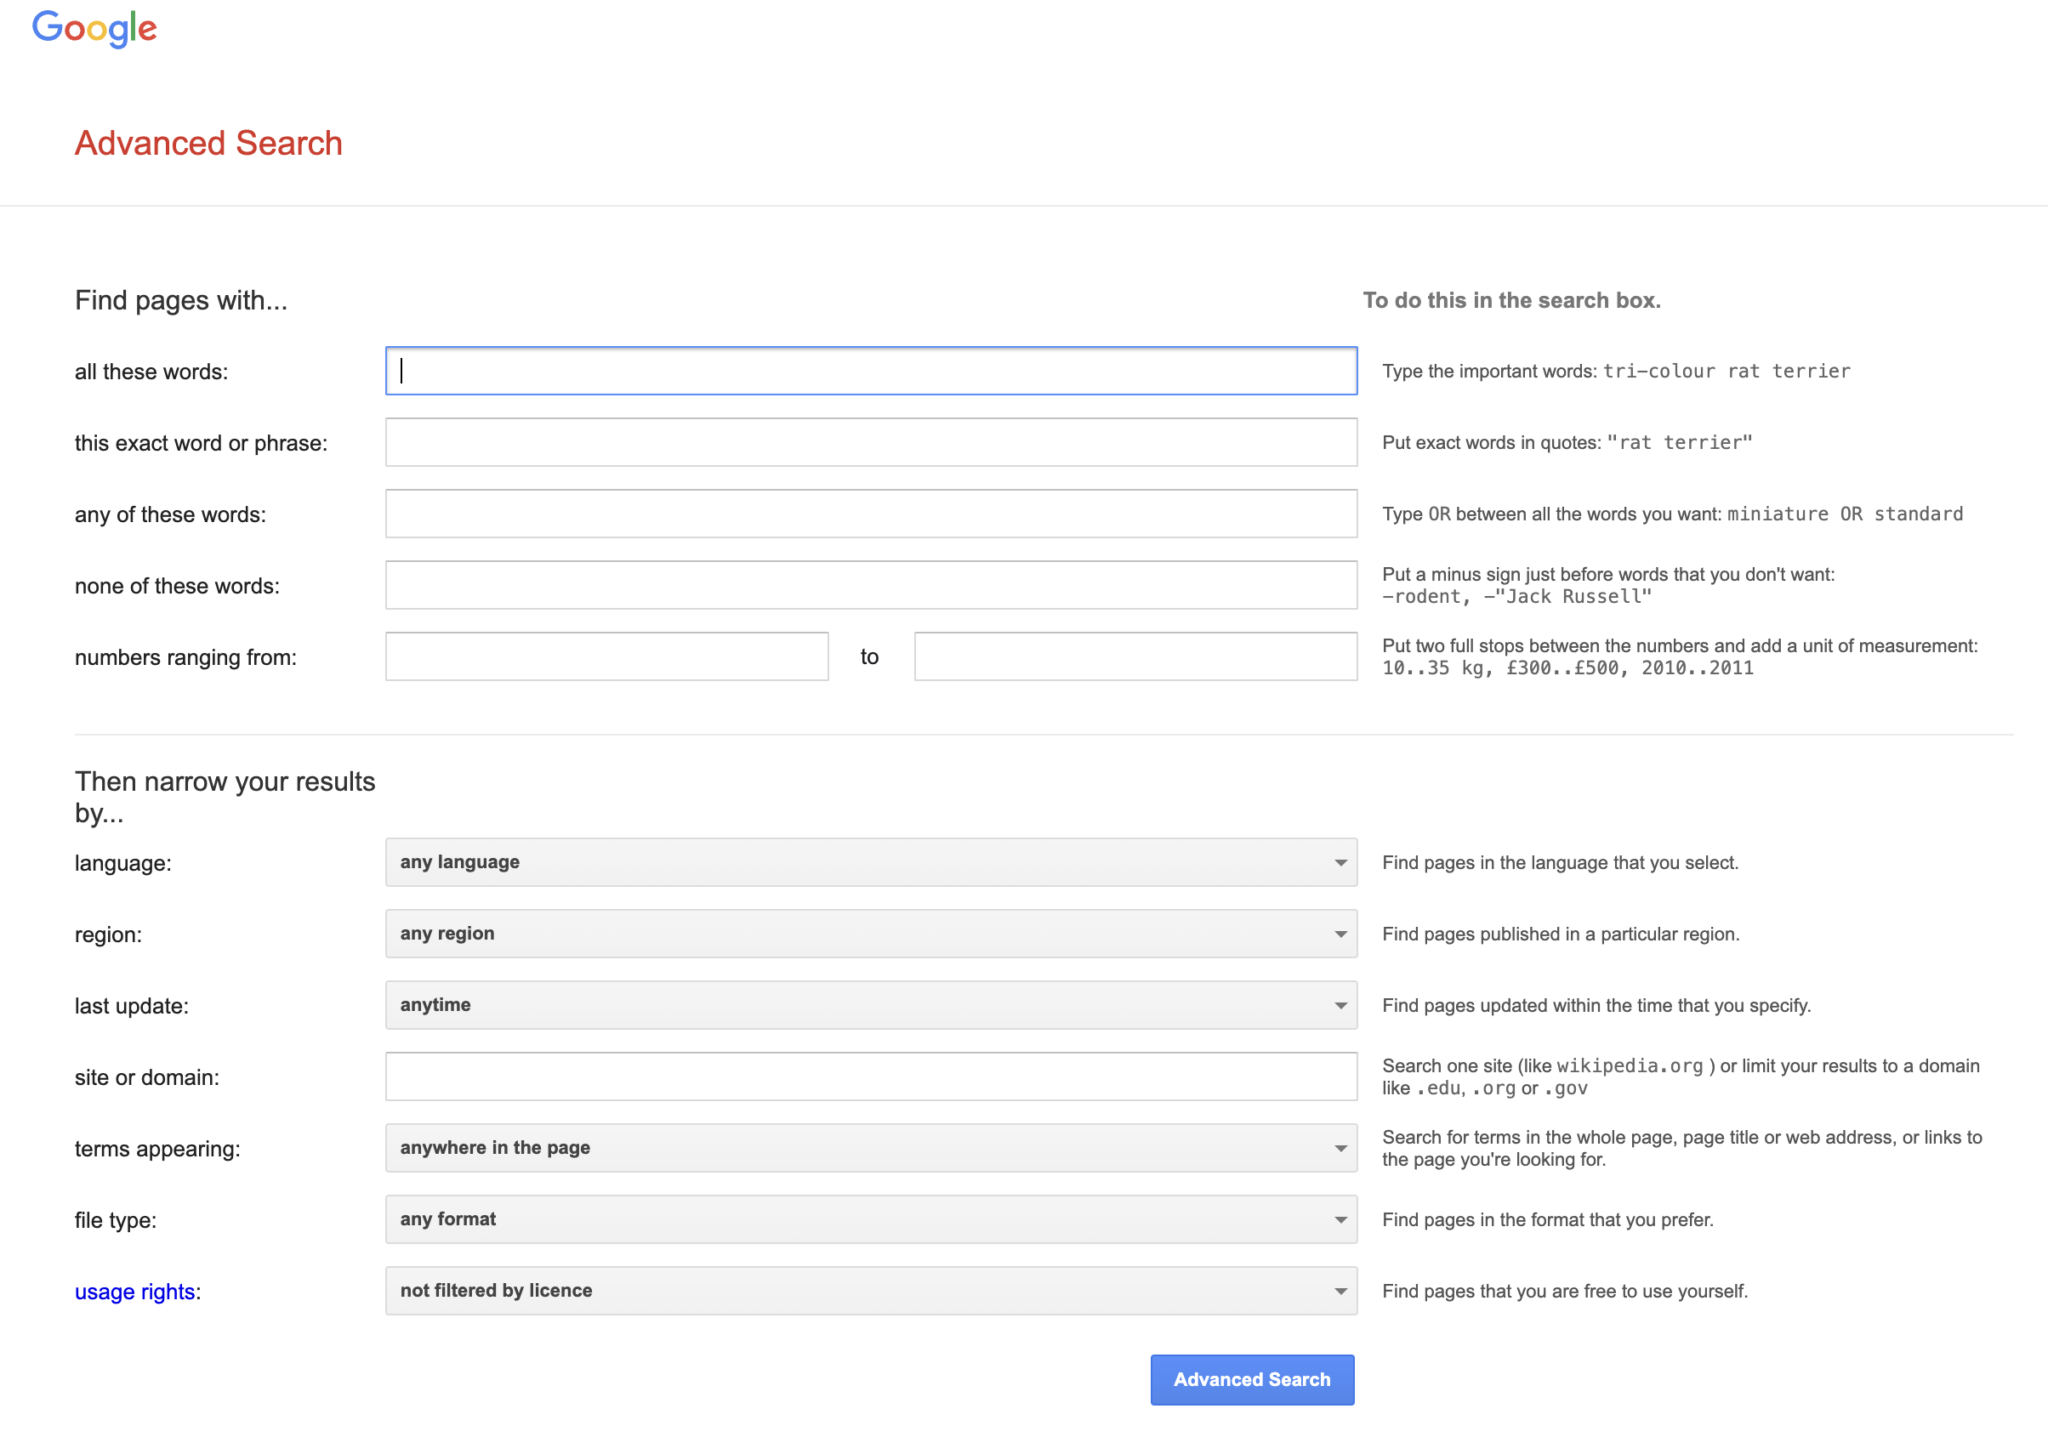Open 'anywhere in the page' dropdown
Image resolution: width=2048 pixels, height=1437 pixels.
[x=871, y=1148]
